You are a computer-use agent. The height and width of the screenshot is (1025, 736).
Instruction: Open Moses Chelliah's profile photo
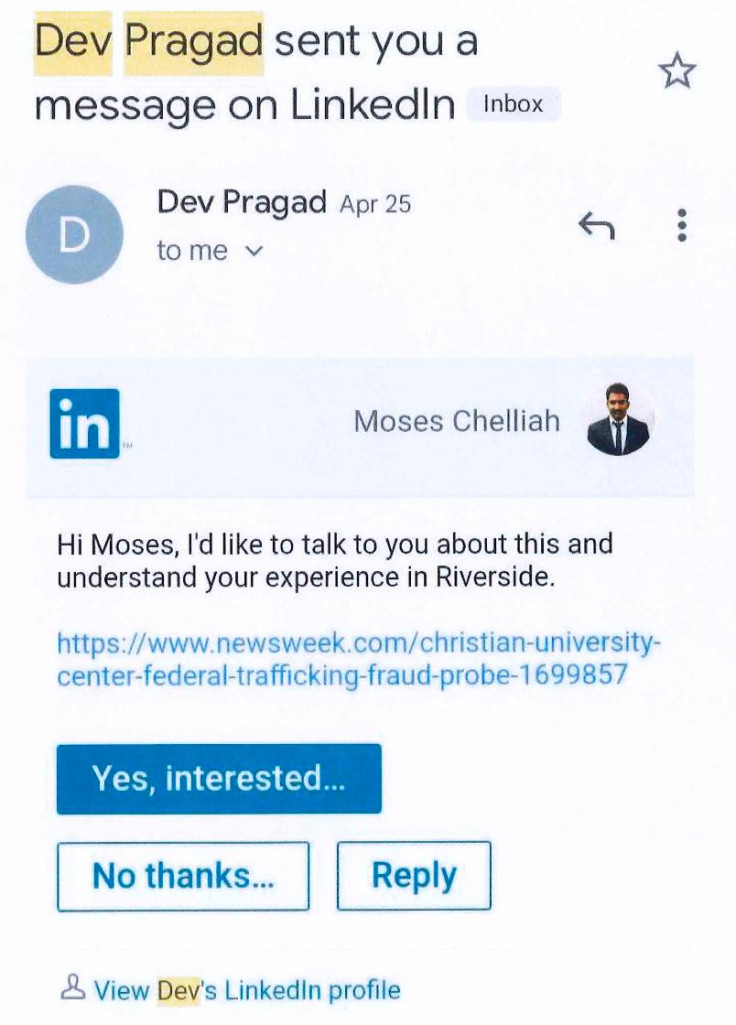point(618,421)
